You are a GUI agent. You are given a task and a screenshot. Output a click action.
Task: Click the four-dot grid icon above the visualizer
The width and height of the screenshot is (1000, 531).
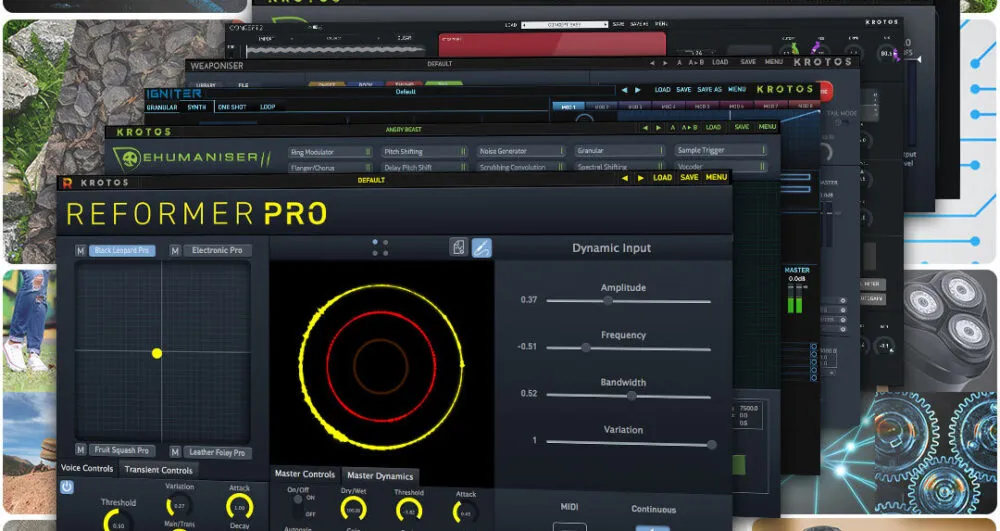click(380, 246)
